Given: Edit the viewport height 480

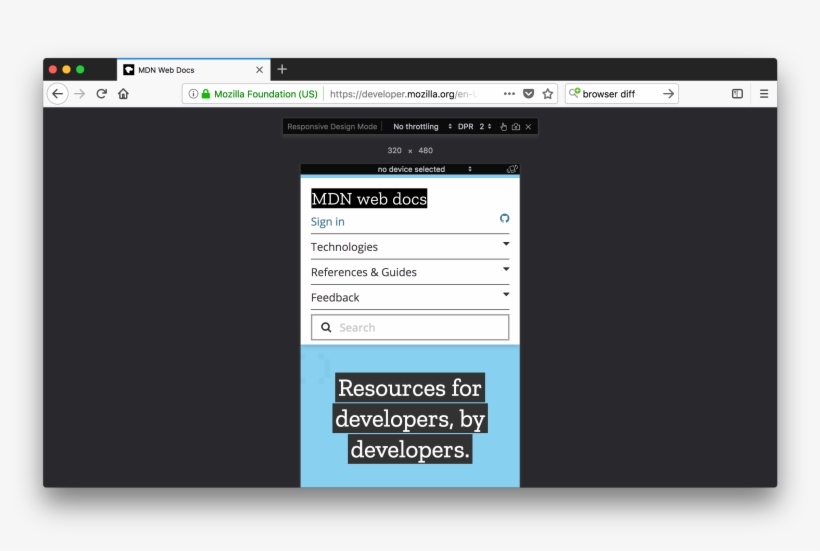Looking at the screenshot, I should [x=425, y=151].
